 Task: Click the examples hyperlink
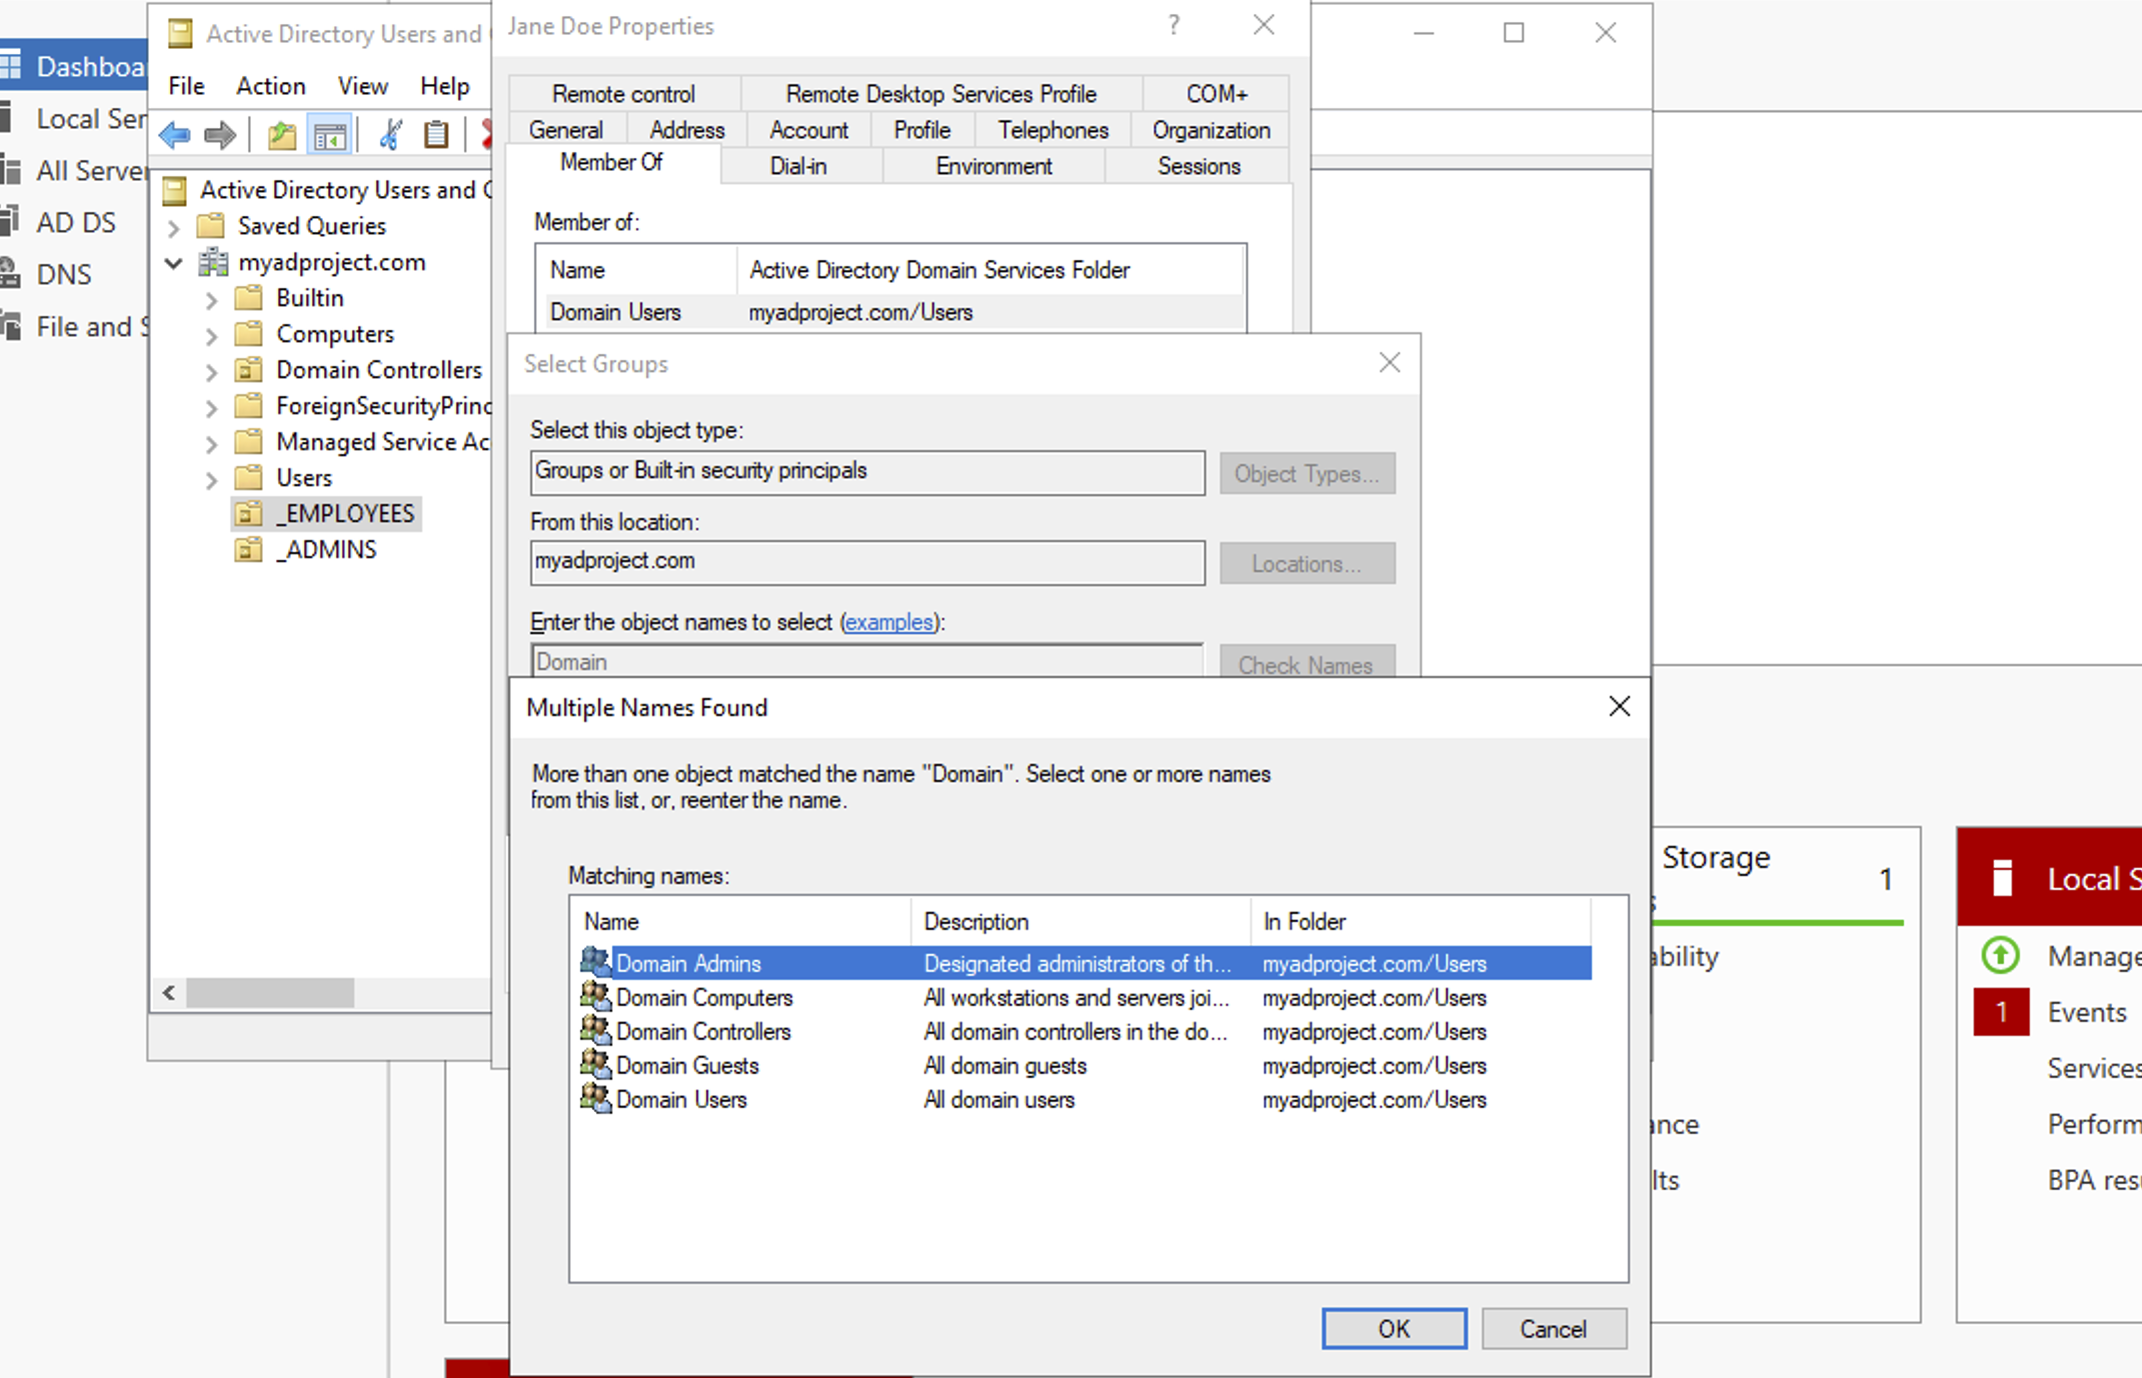coord(888,622)
